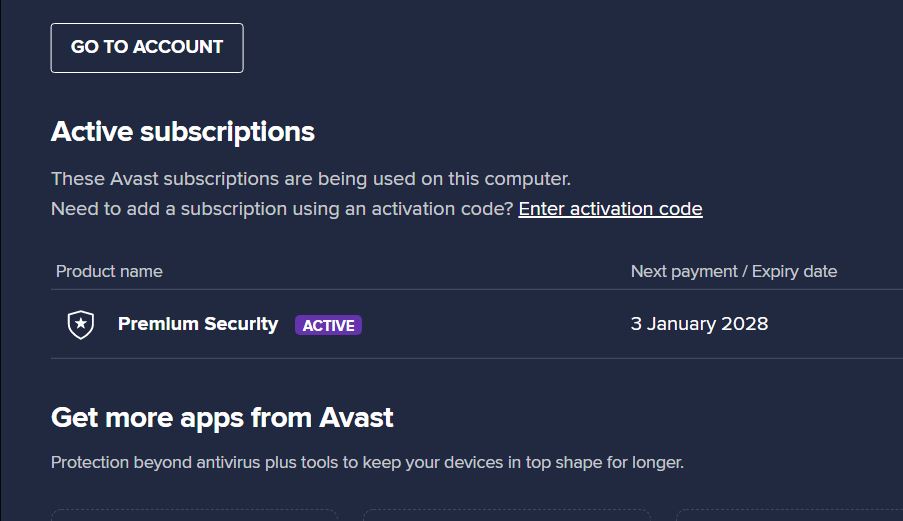Click the year 2028 in the expiry date
The height and width of the screenshot is (521, 903).
(745, 324)
